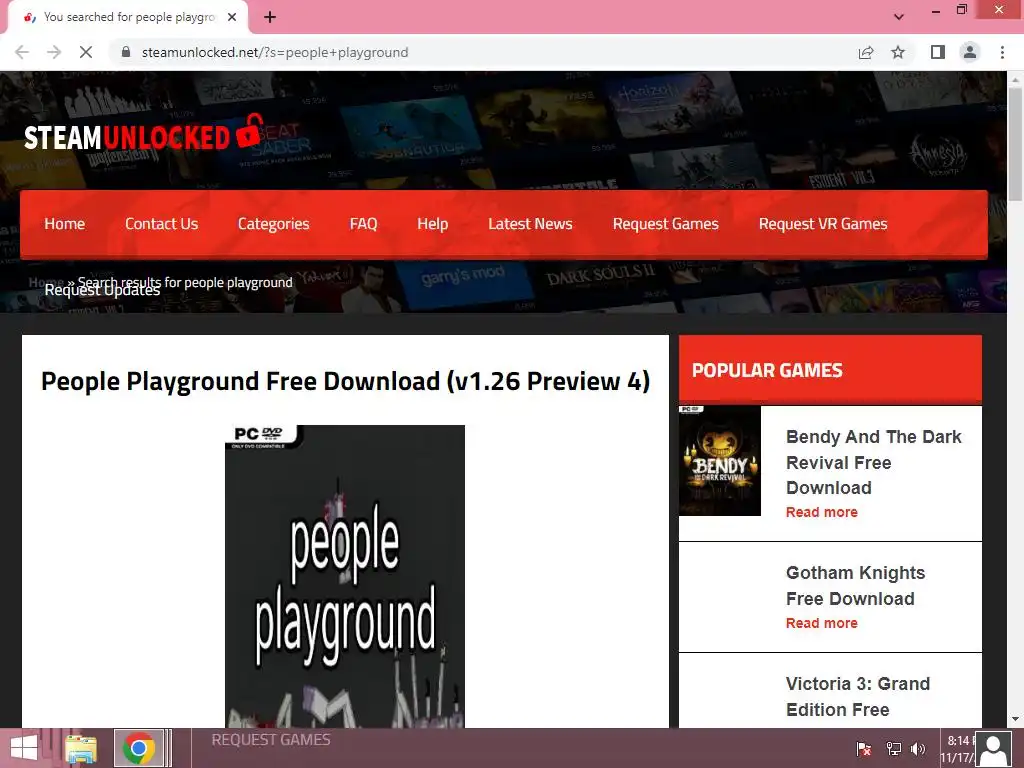This screenshot has height=768, width=1024.
Task: Open Windows Start menu
Action: 24,748
